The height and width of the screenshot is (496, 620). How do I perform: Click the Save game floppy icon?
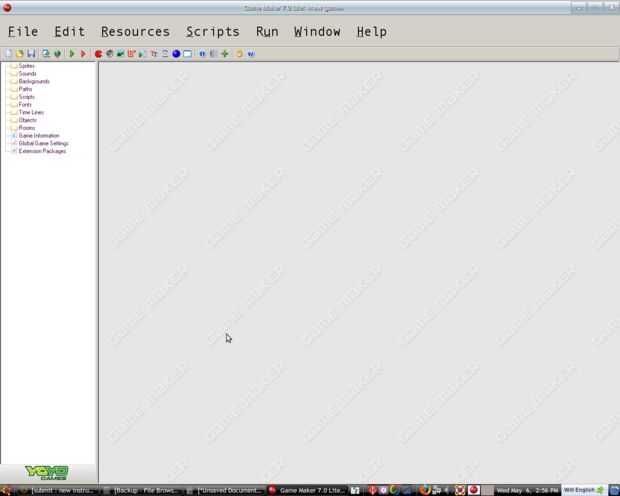coord(31,53)
